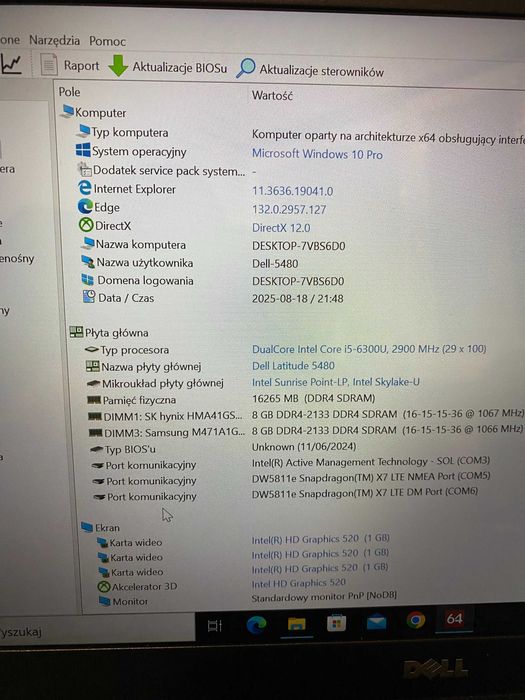Open the Raport button label

pyautogui.click(x=81, y=66)
